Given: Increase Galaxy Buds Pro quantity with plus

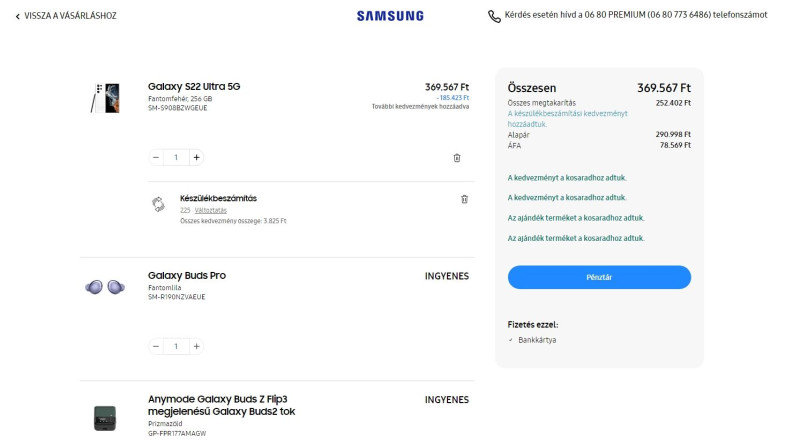Looking at the screenshot, I should click(x=196, y=346).
